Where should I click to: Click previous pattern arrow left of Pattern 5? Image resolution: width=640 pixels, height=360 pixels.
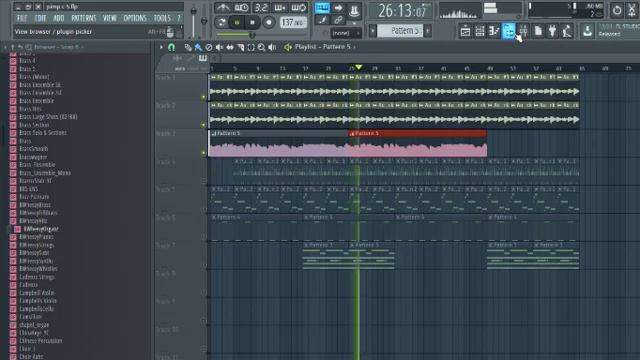click(x=373, y=31)
